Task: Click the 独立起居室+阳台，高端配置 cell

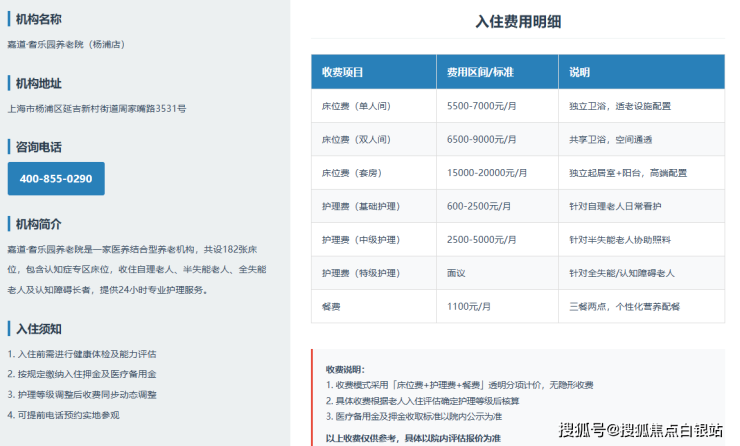Action: [641, 173]
